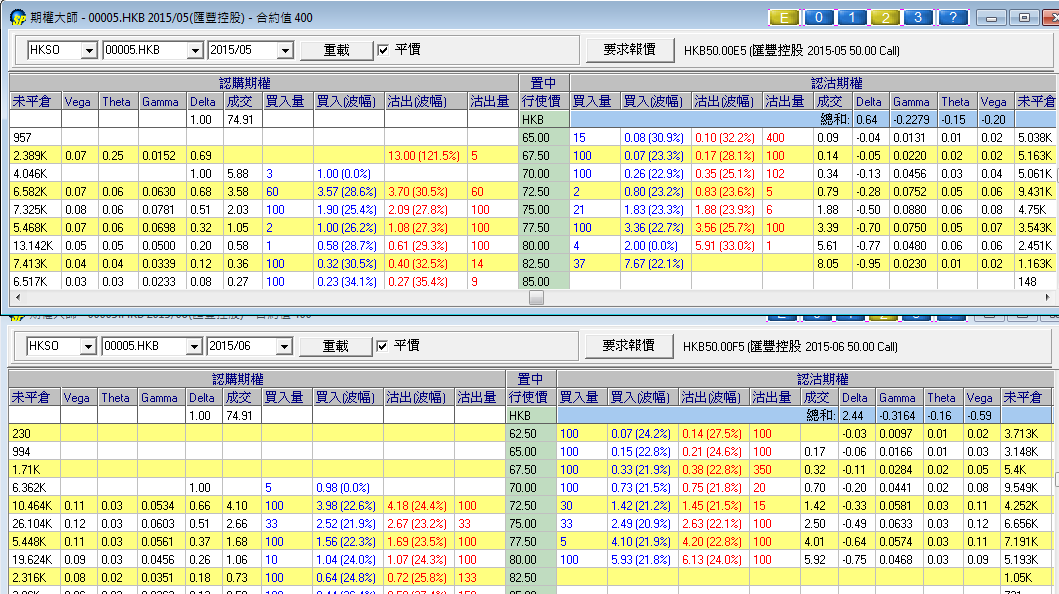Click the horizontal scrollbar thumb of upper table

pos(537,297)
